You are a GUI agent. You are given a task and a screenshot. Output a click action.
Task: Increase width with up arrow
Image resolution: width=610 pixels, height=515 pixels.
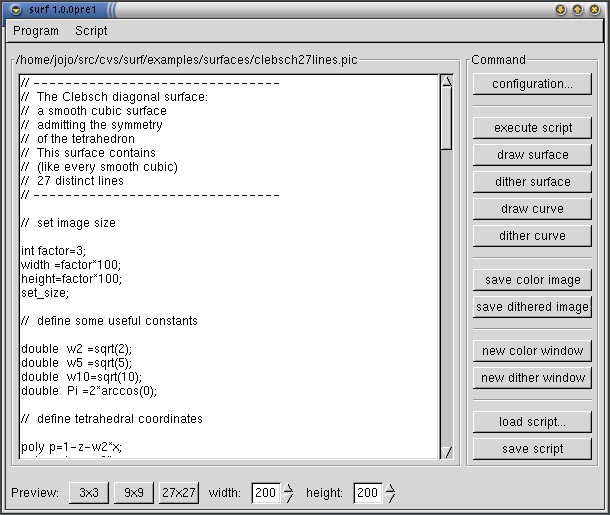point(288,488)
